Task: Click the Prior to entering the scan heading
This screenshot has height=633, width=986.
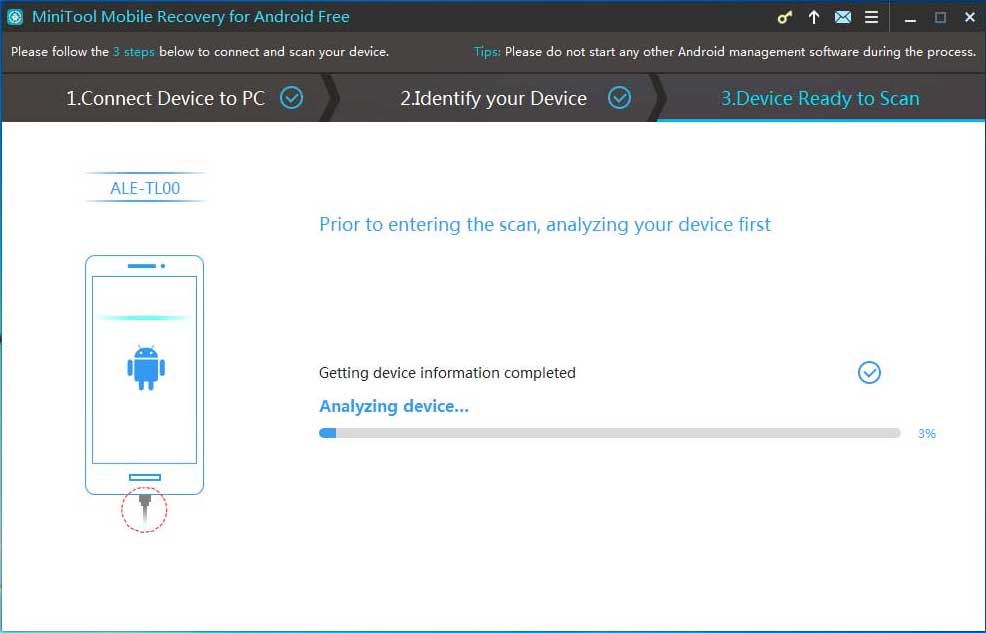Action: (545, 224)
